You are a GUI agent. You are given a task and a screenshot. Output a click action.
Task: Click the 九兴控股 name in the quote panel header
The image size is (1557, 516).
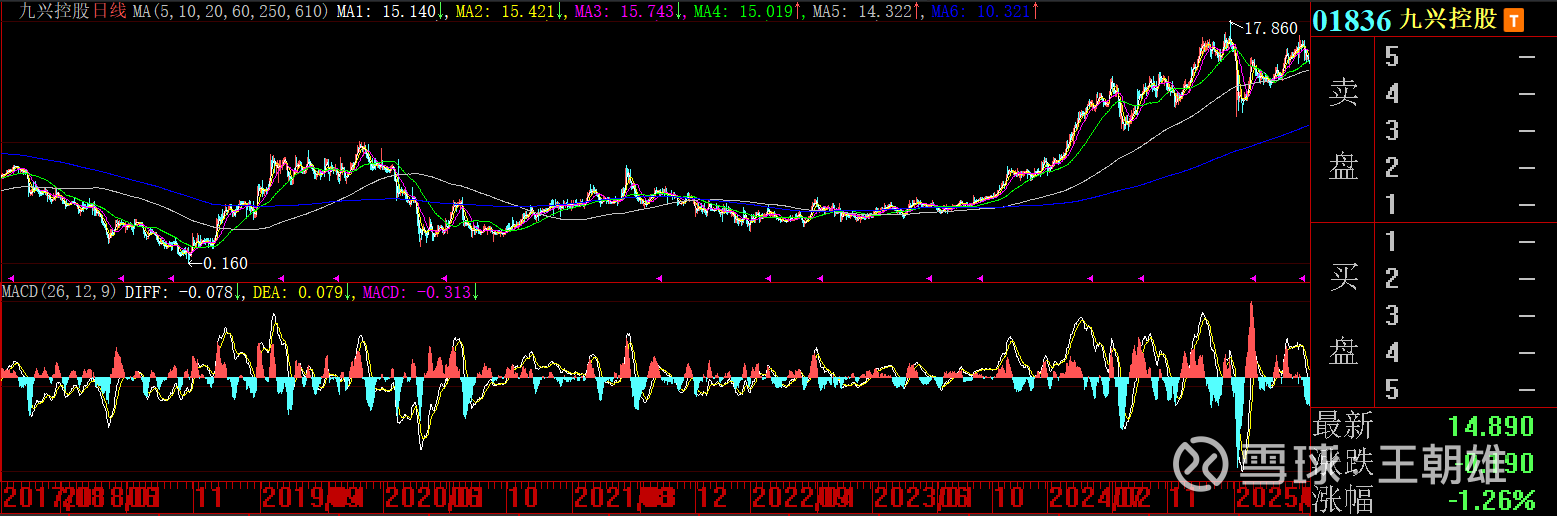click(x=1448, y=21)
